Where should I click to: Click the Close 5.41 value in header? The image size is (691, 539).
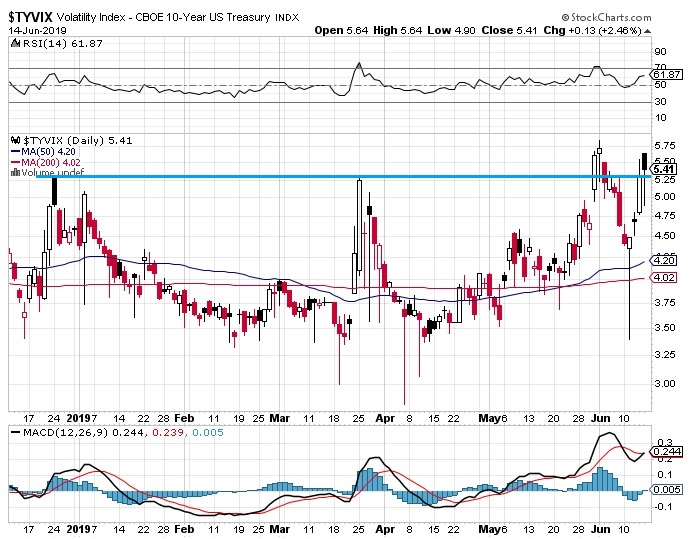point(509,30)
